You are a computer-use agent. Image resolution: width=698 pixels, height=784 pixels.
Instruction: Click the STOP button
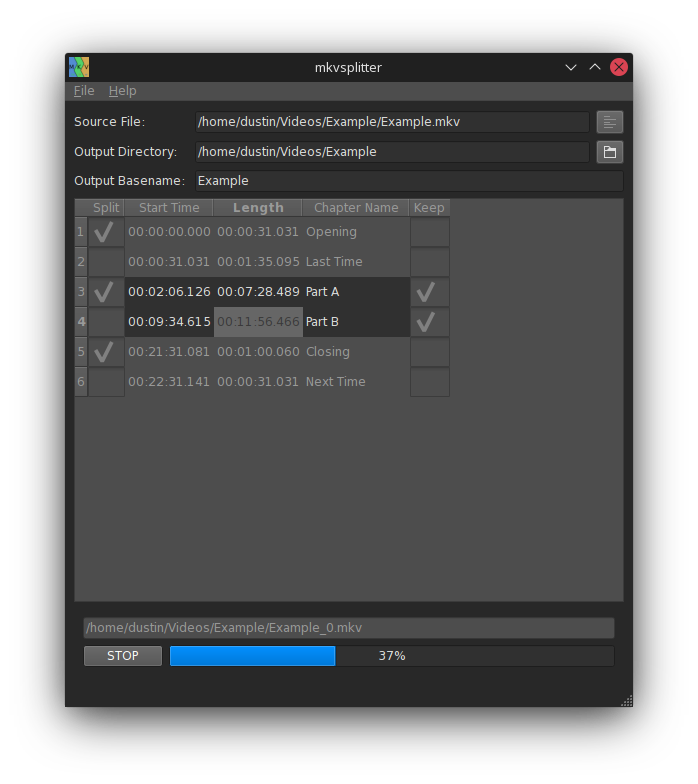(x=122, y=656)
